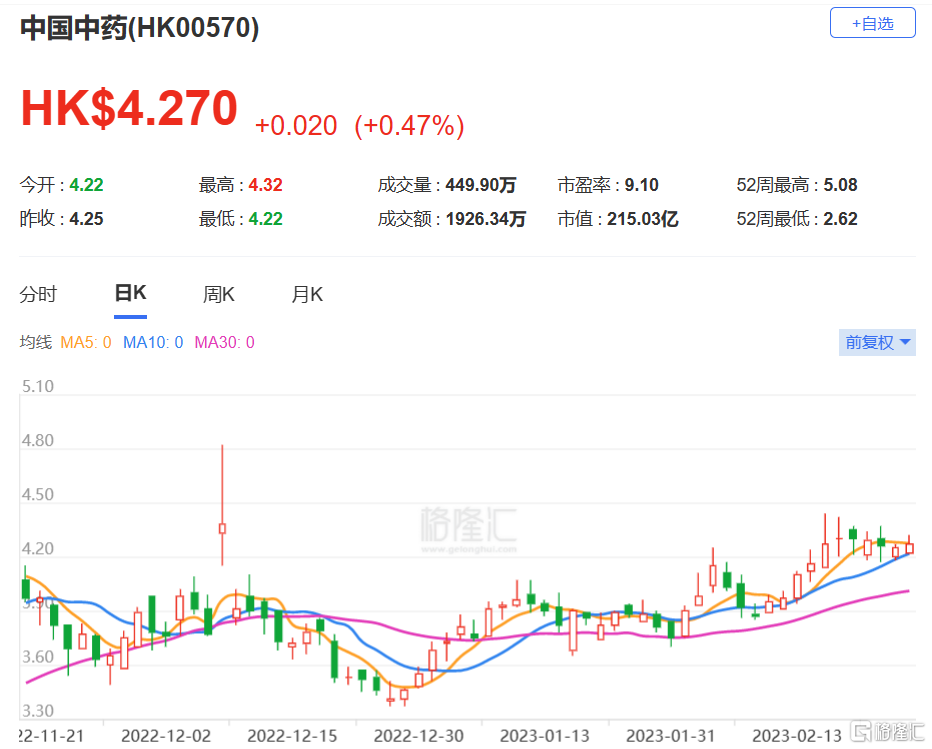Click the 成交额 value 1926.34万

[486, 219]
